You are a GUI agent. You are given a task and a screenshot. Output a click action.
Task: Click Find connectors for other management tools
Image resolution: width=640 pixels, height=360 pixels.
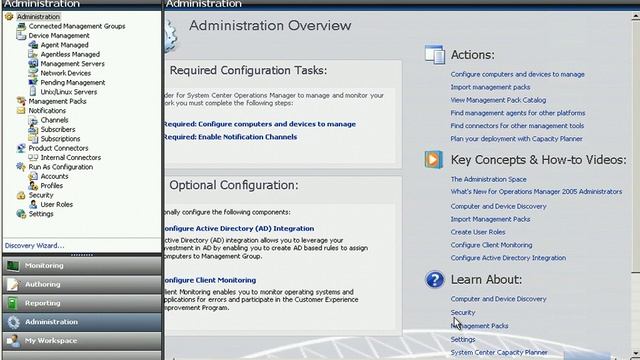pos(517,126)
